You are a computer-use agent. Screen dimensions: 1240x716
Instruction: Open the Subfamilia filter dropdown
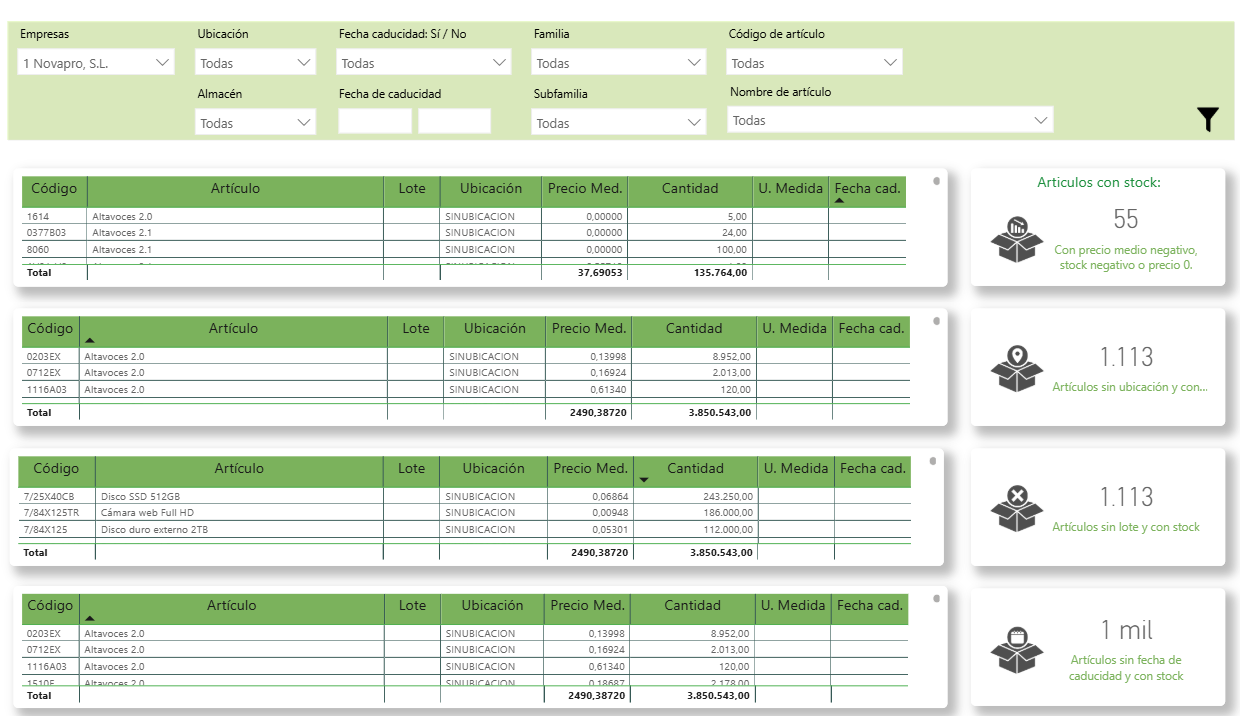click(x=618, y=123)
